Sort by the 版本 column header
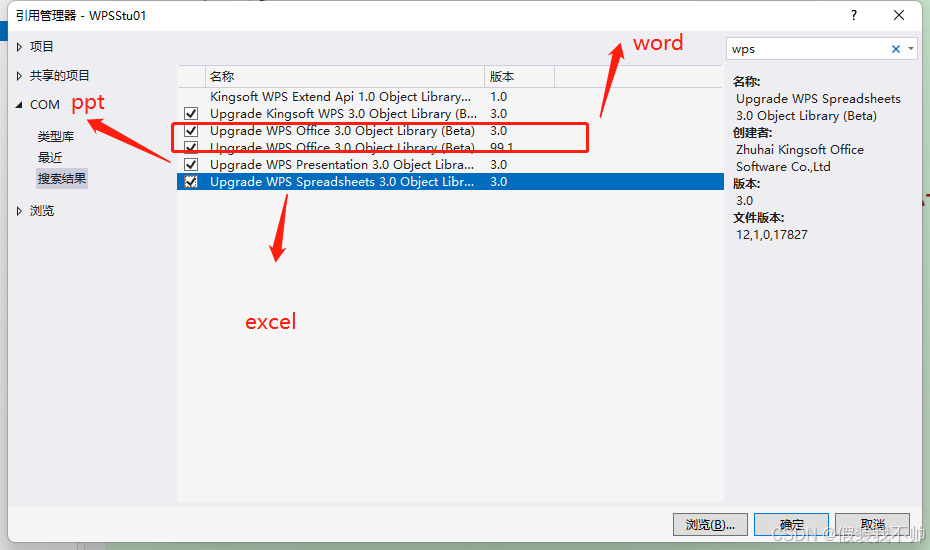The width and height of the screenshot is (930, 550). [x=520, y=77]
